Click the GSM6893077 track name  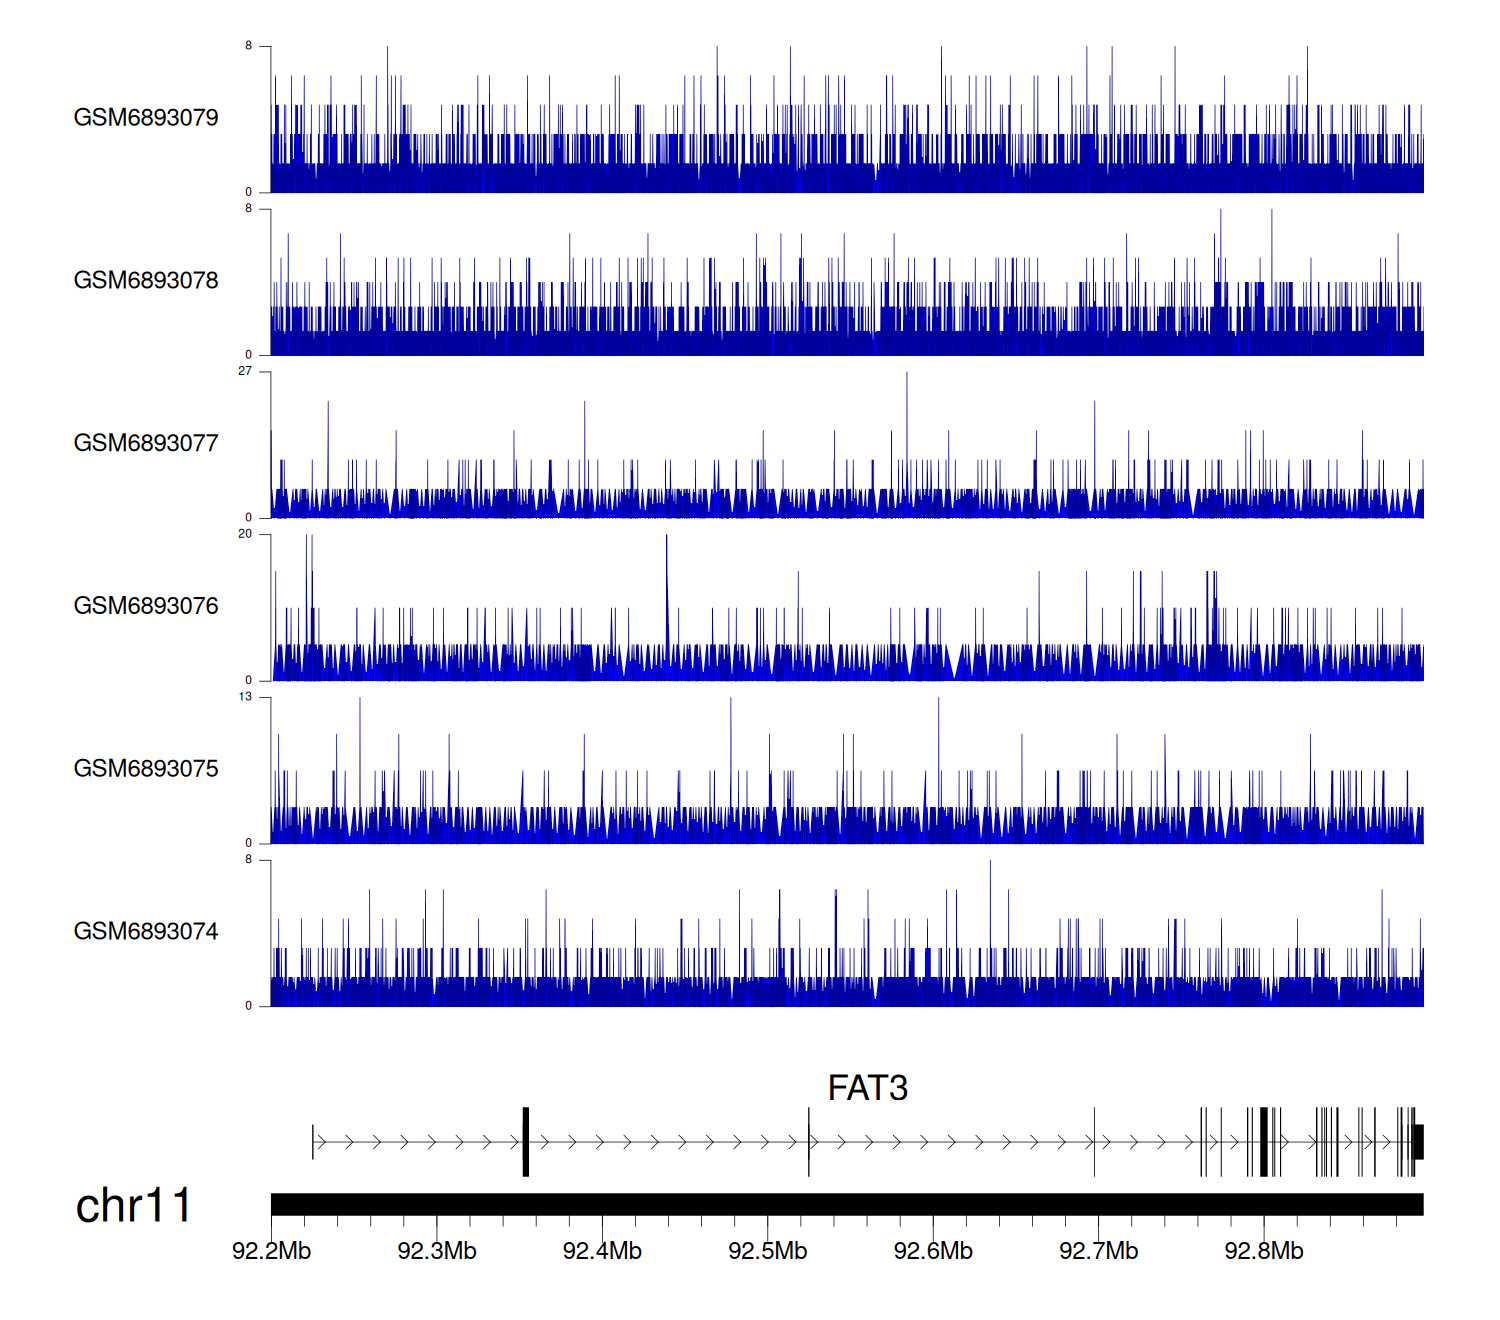(146, 444)
